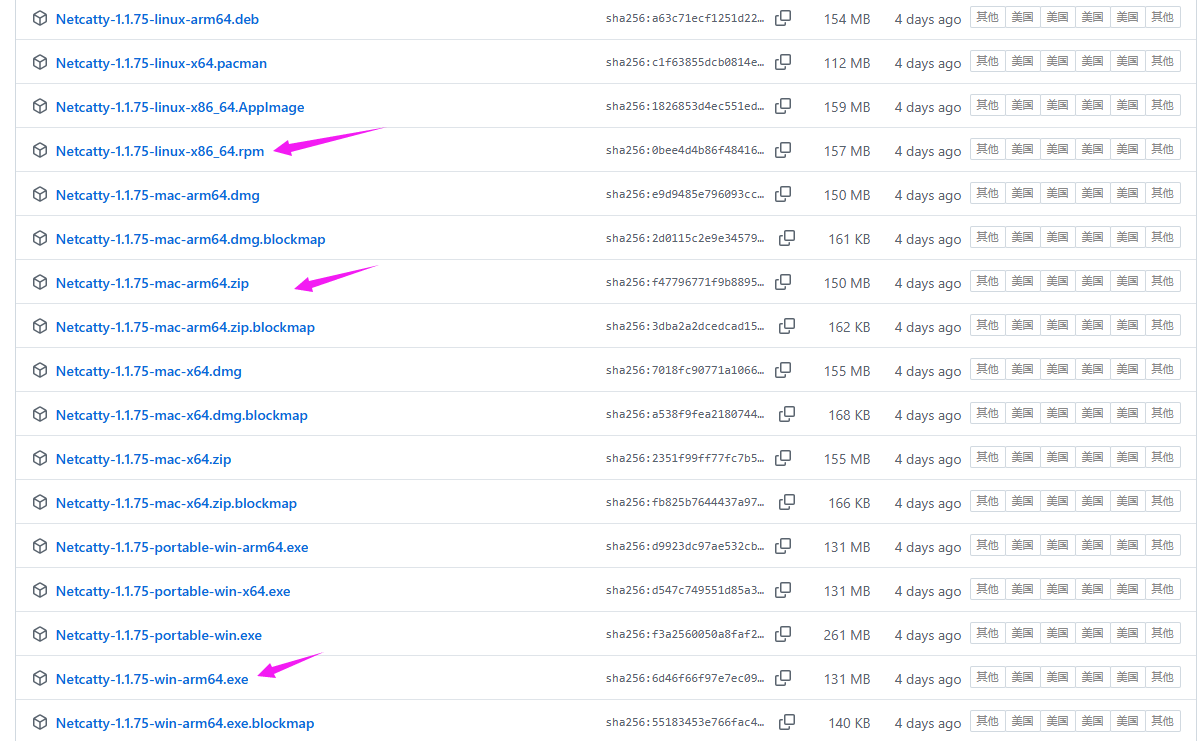Open Netcatty-1.1.75-mac-arm64.zip.blockmap link
1198x741 pixels.
pyautogui.click(x=185, y=327)
